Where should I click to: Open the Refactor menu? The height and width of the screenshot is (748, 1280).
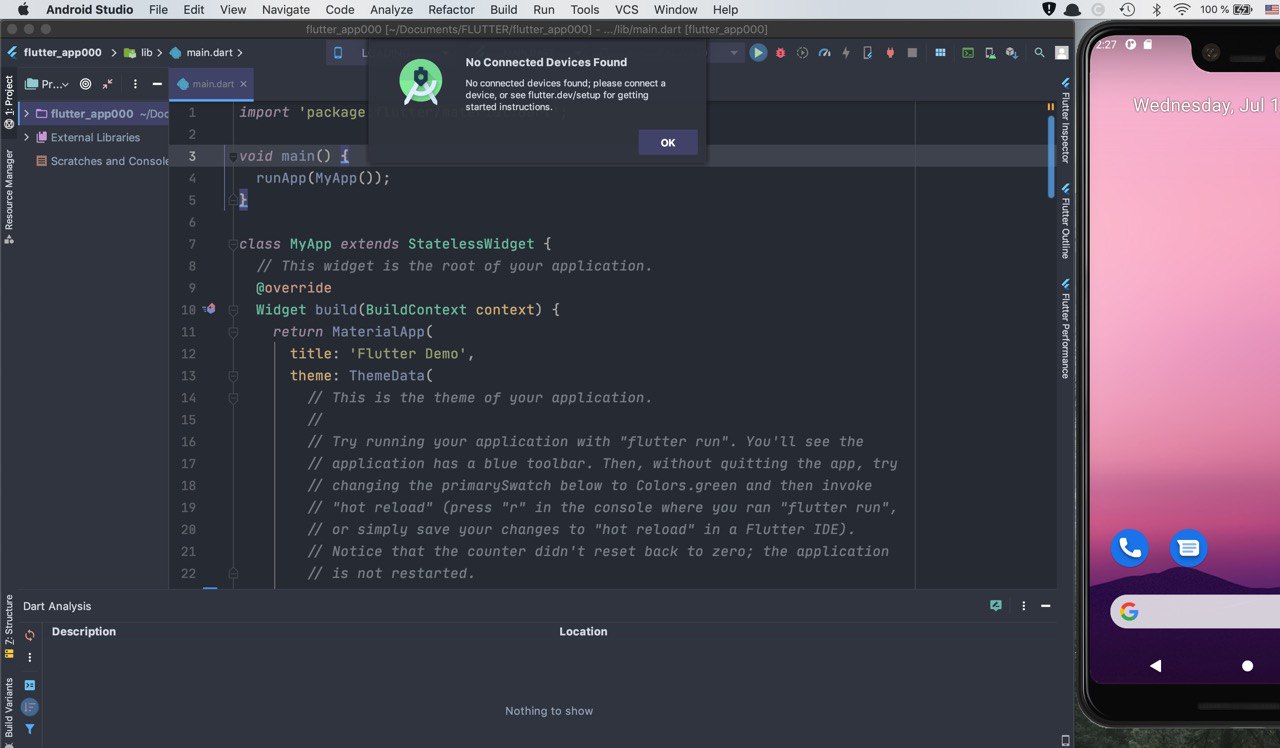[x=451, y=10]
